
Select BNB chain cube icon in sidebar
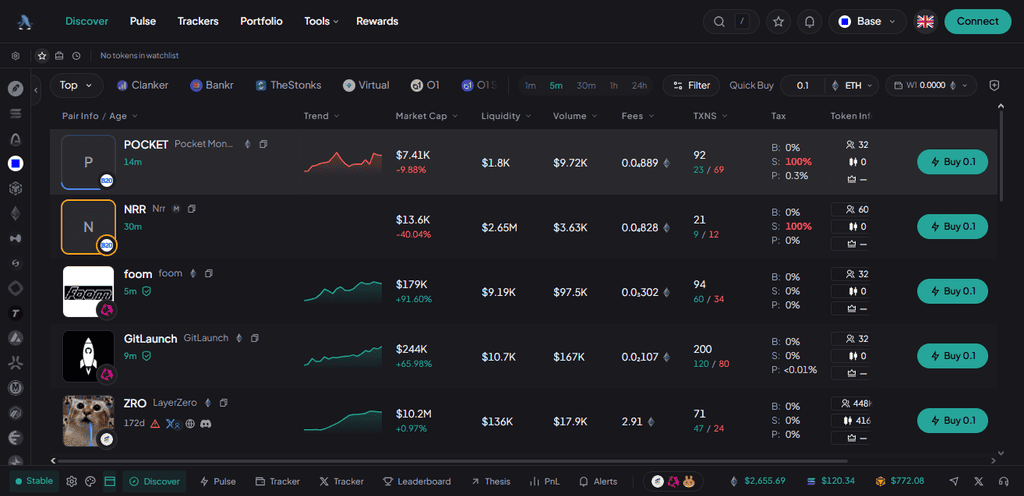pos(16,189)
